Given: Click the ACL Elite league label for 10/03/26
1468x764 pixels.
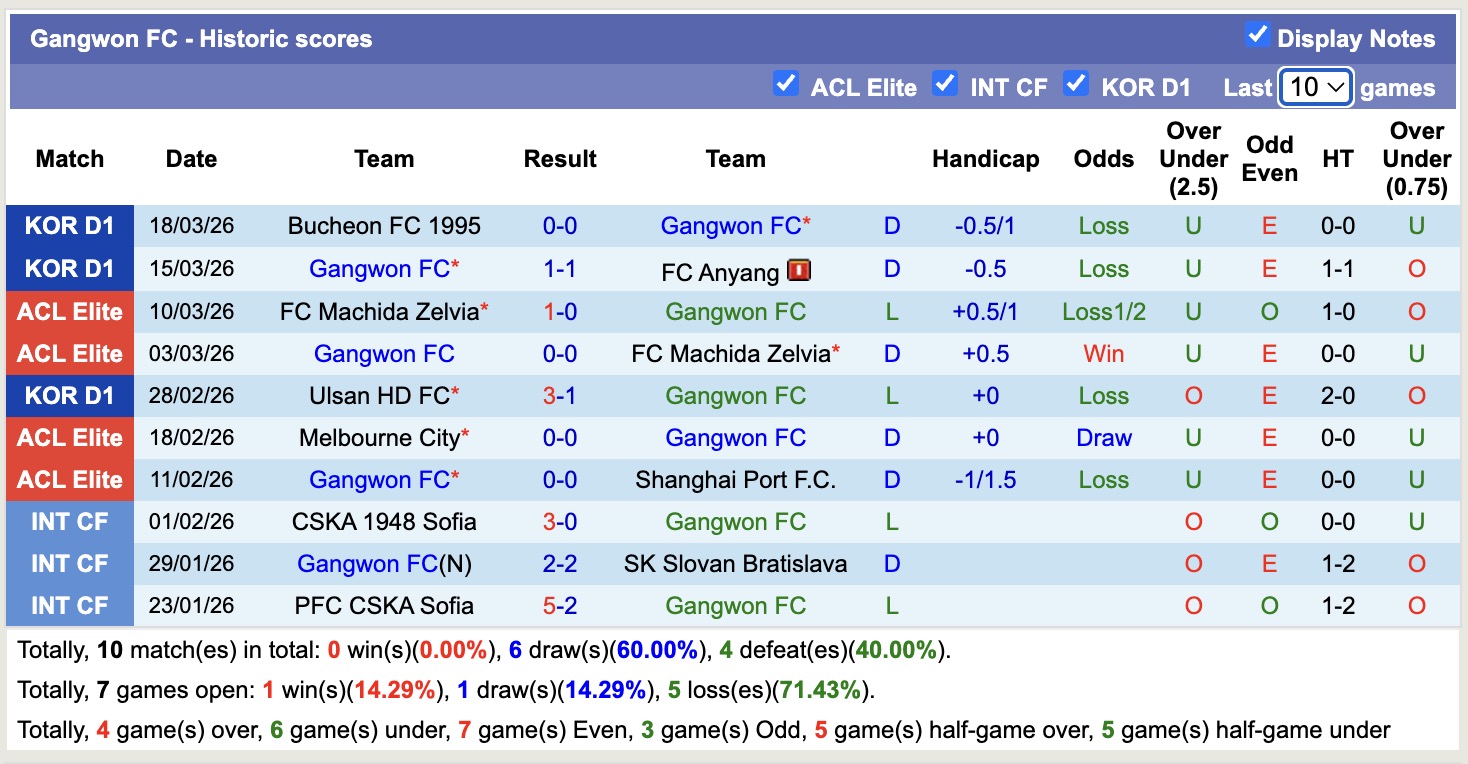Looking at the screenshot, I should 70,312.
